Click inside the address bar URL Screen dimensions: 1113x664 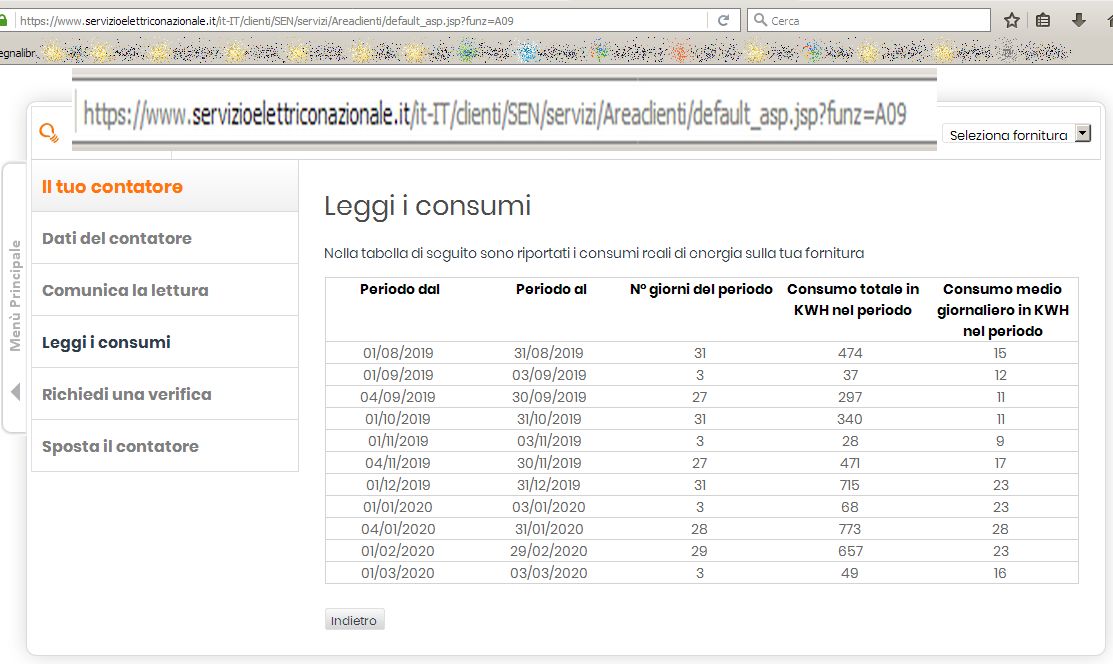point(300,19)
